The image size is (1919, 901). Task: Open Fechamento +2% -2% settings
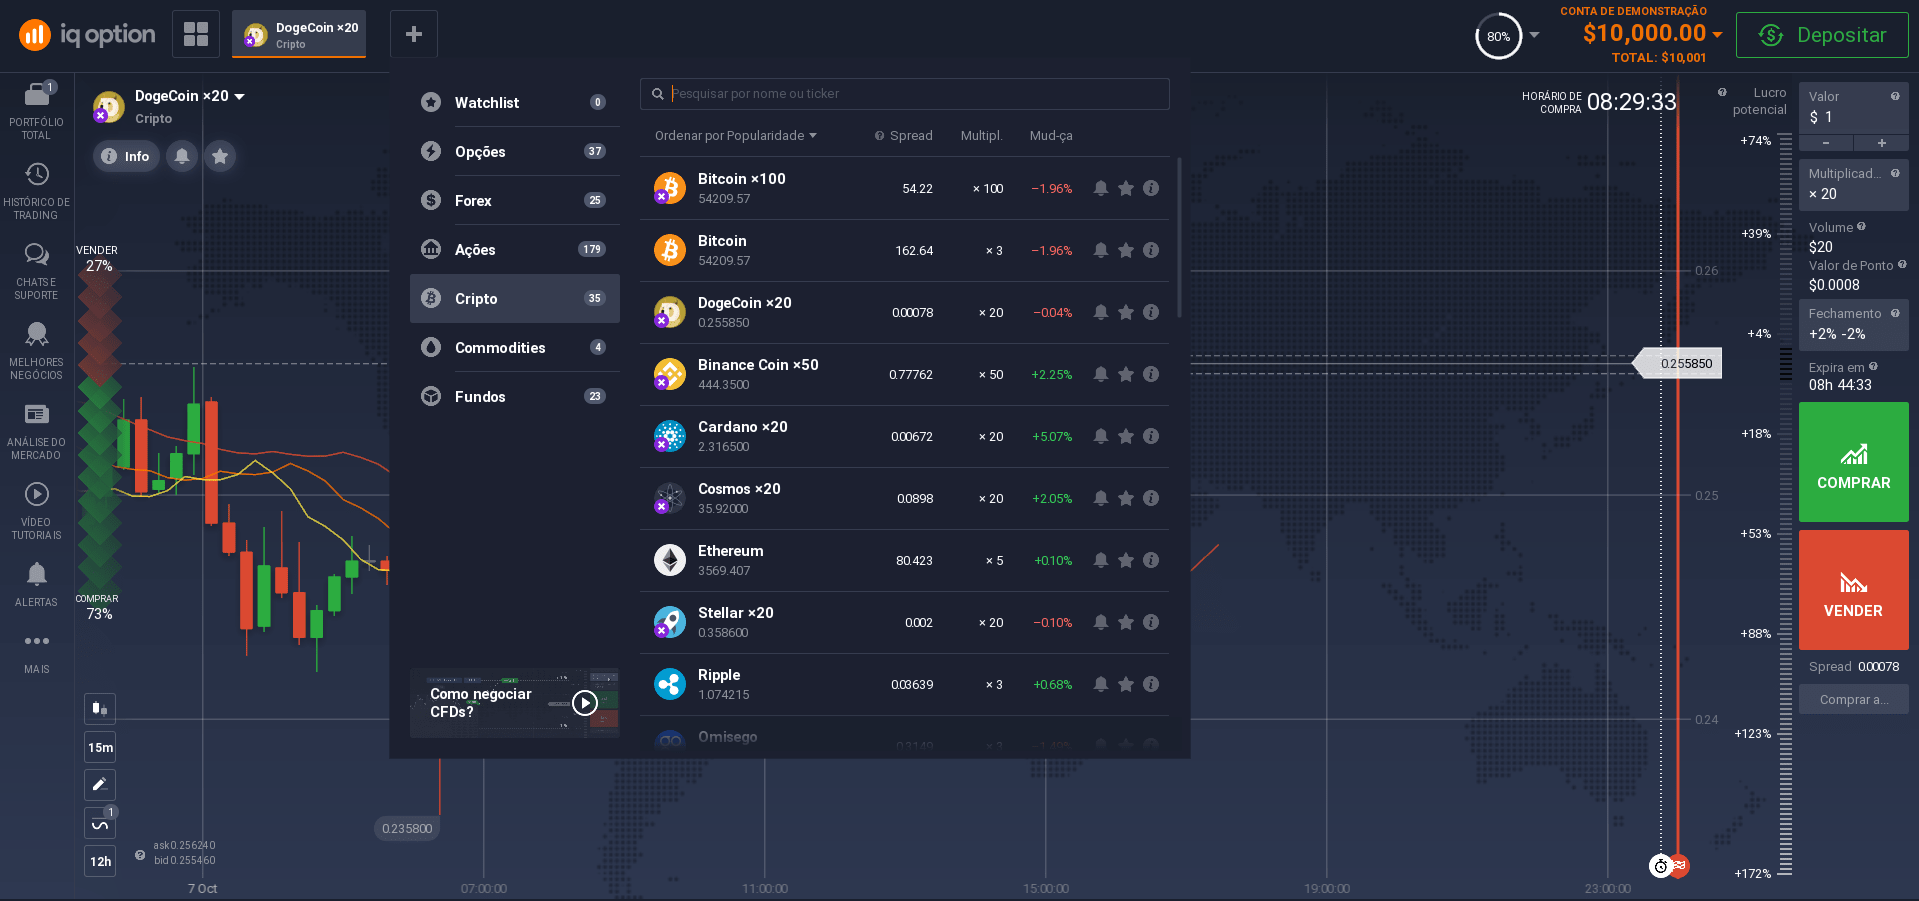(1853, 324)
